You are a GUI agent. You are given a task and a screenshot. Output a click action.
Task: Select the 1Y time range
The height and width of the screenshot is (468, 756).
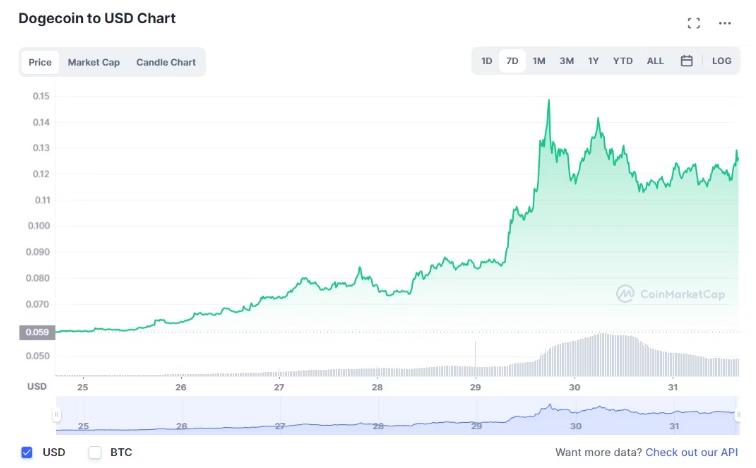593,61
